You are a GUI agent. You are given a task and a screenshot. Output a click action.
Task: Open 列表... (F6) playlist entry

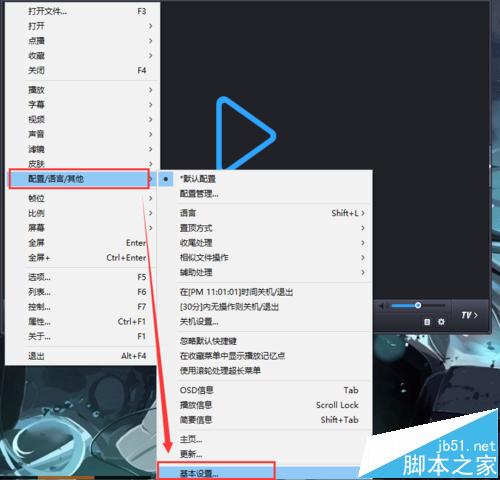point(83,292)
